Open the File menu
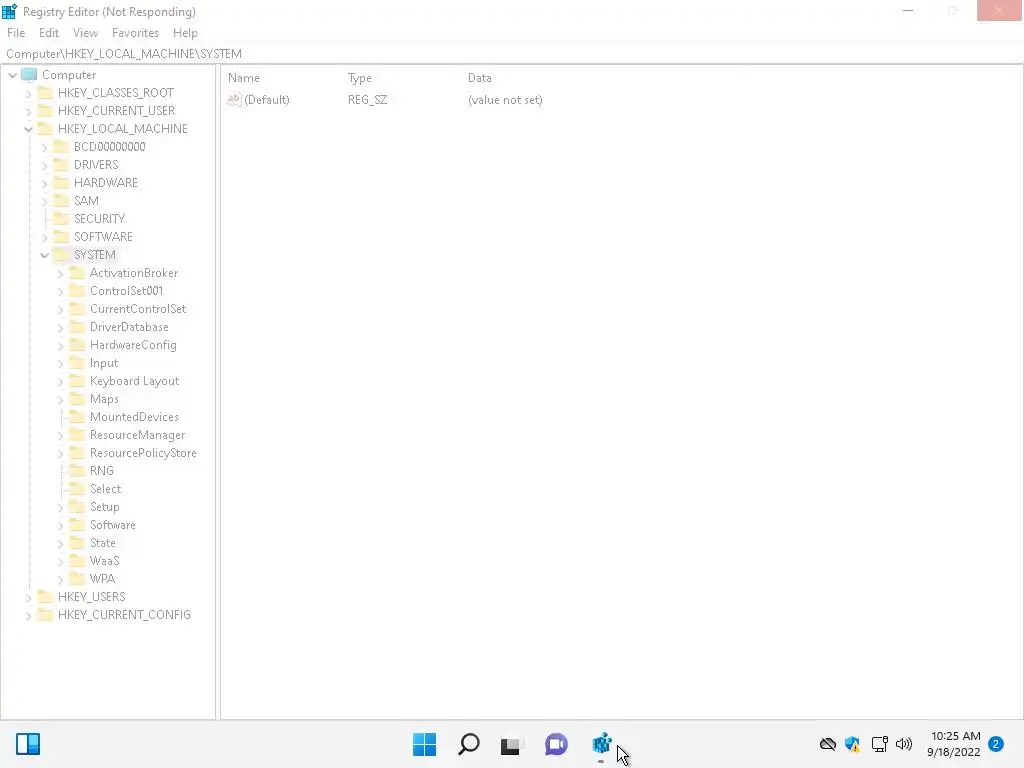Viewport: 1024px width, 768px height. coord(16,33)
